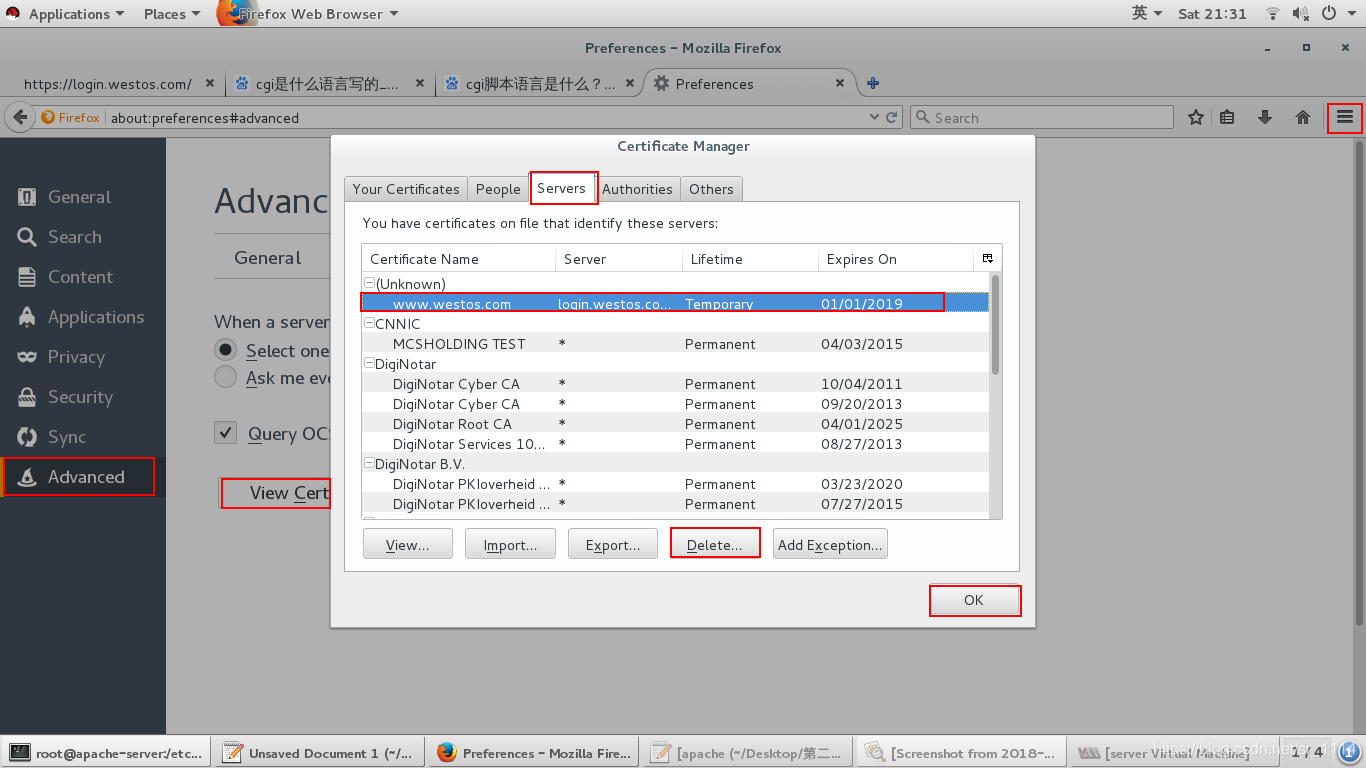Switch to the Others tab

pyautogui.click(x=711, y=189)
